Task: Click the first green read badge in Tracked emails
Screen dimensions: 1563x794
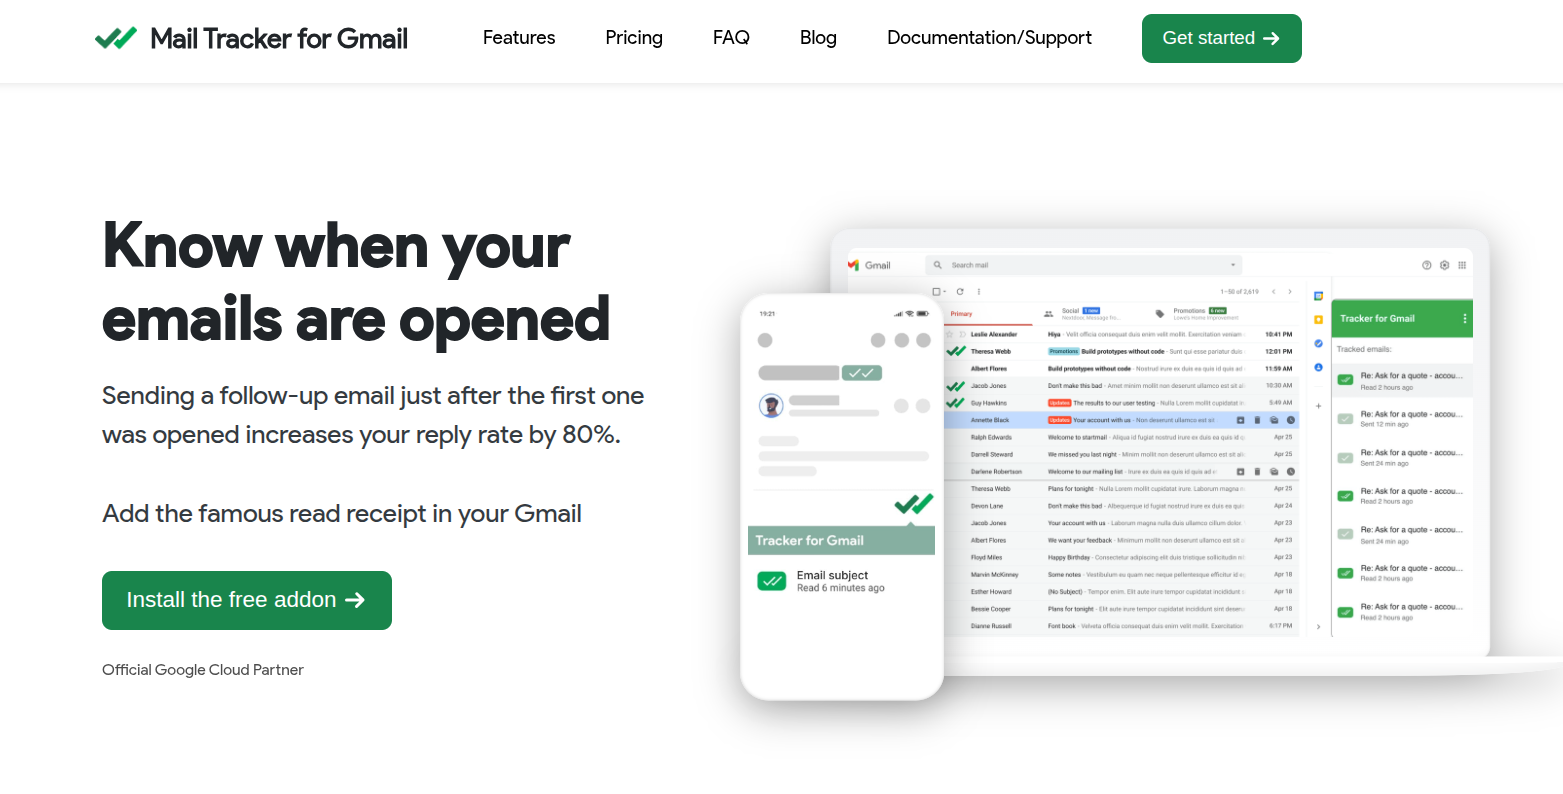Action: click(1345, 380)
